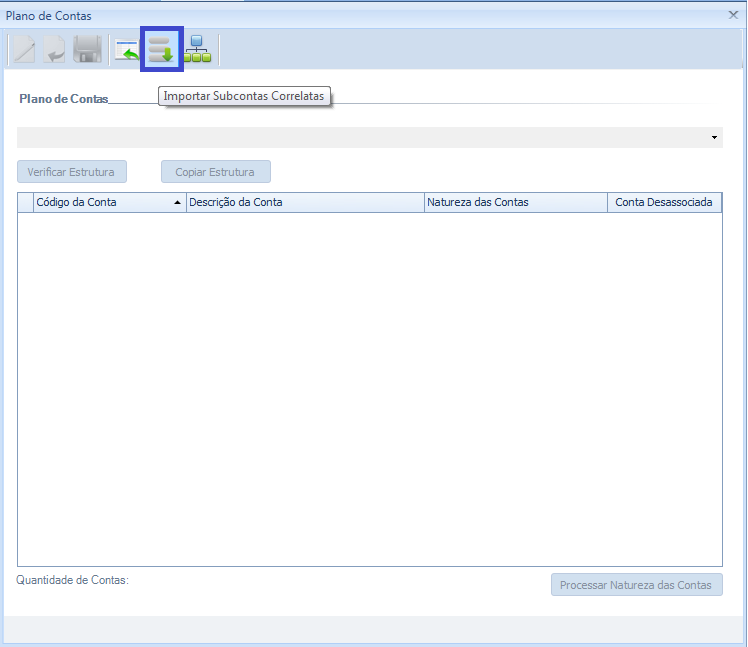Sort by Código da Conta column header
Screen dimensions: 748x647
(x=100, y=202)
